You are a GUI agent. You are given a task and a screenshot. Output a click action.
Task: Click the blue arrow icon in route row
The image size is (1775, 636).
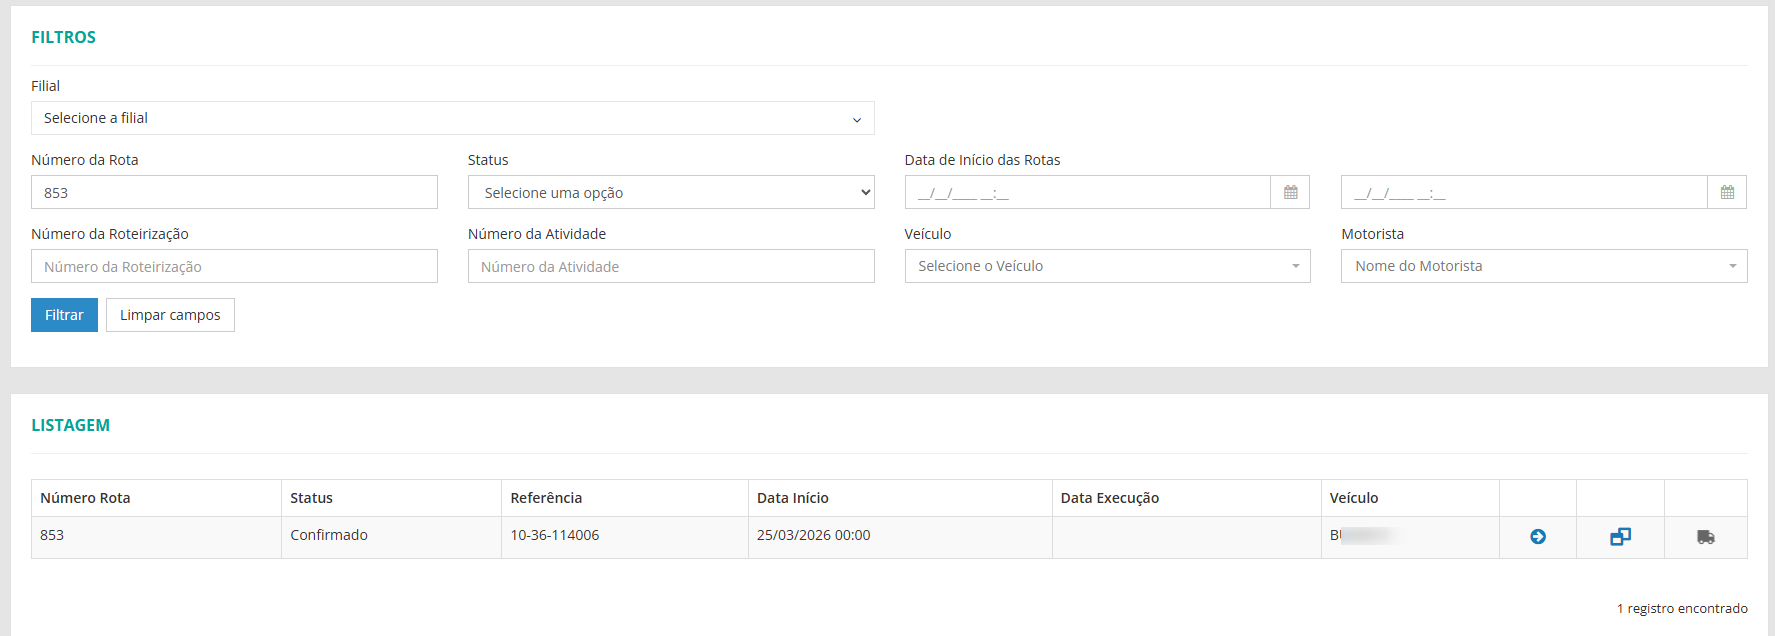pos(1538,537)
